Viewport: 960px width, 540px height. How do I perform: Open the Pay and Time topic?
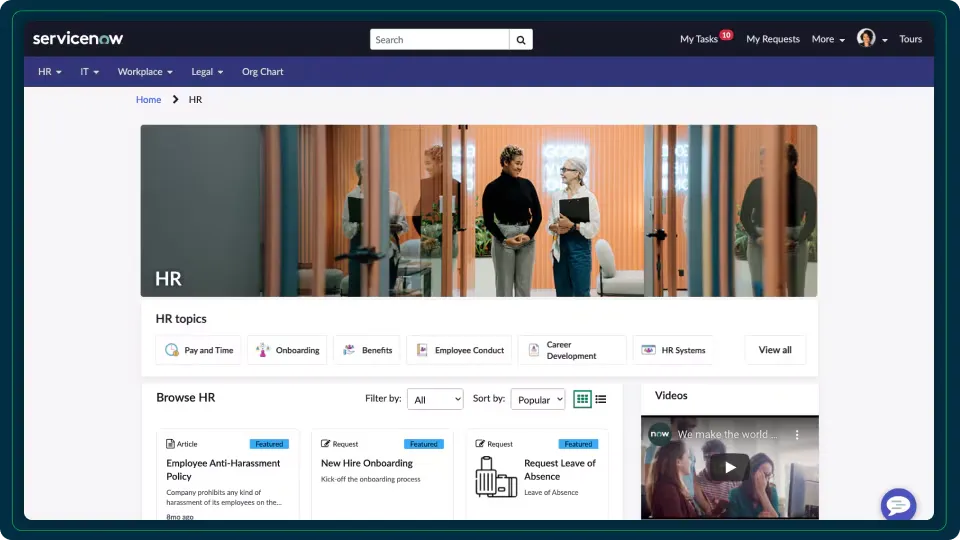pyautogui.click(x=199, y=350)
